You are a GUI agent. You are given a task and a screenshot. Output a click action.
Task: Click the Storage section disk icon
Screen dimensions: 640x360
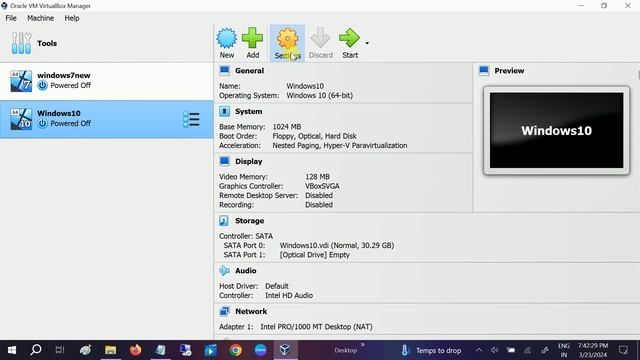point(224,221)
